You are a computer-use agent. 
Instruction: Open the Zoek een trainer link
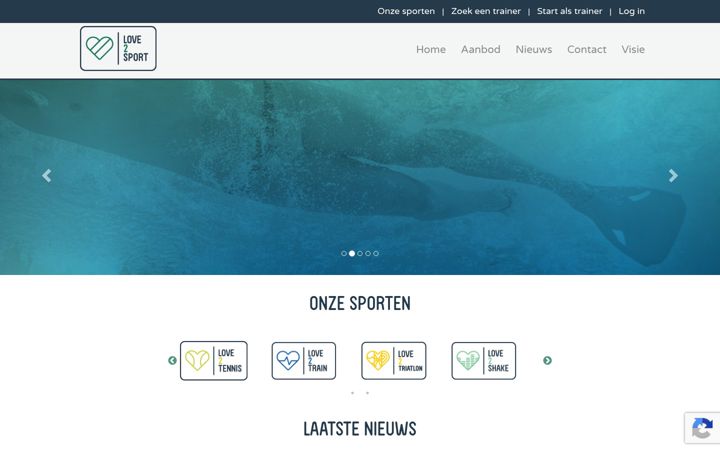[x=486, y=11]
